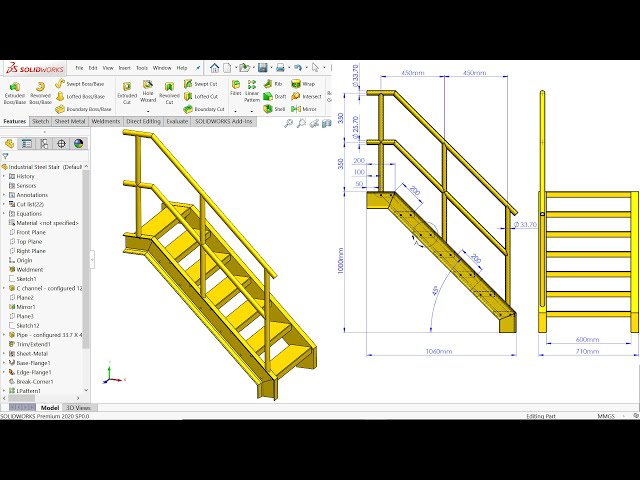Click the Shell tool
This screenshot has width=640, height=480.
point(274,109)
